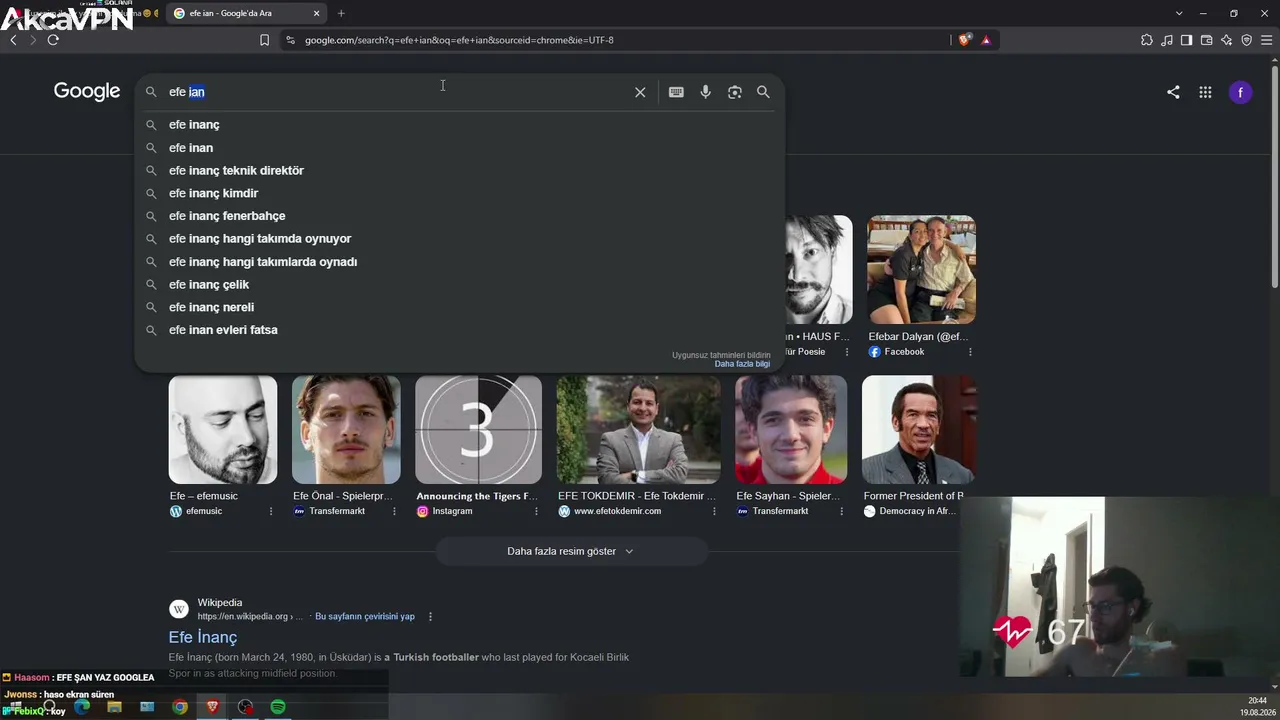Start voice search with the microphone icon
This screenshot has width=1280, height=720.
point(705,92)
